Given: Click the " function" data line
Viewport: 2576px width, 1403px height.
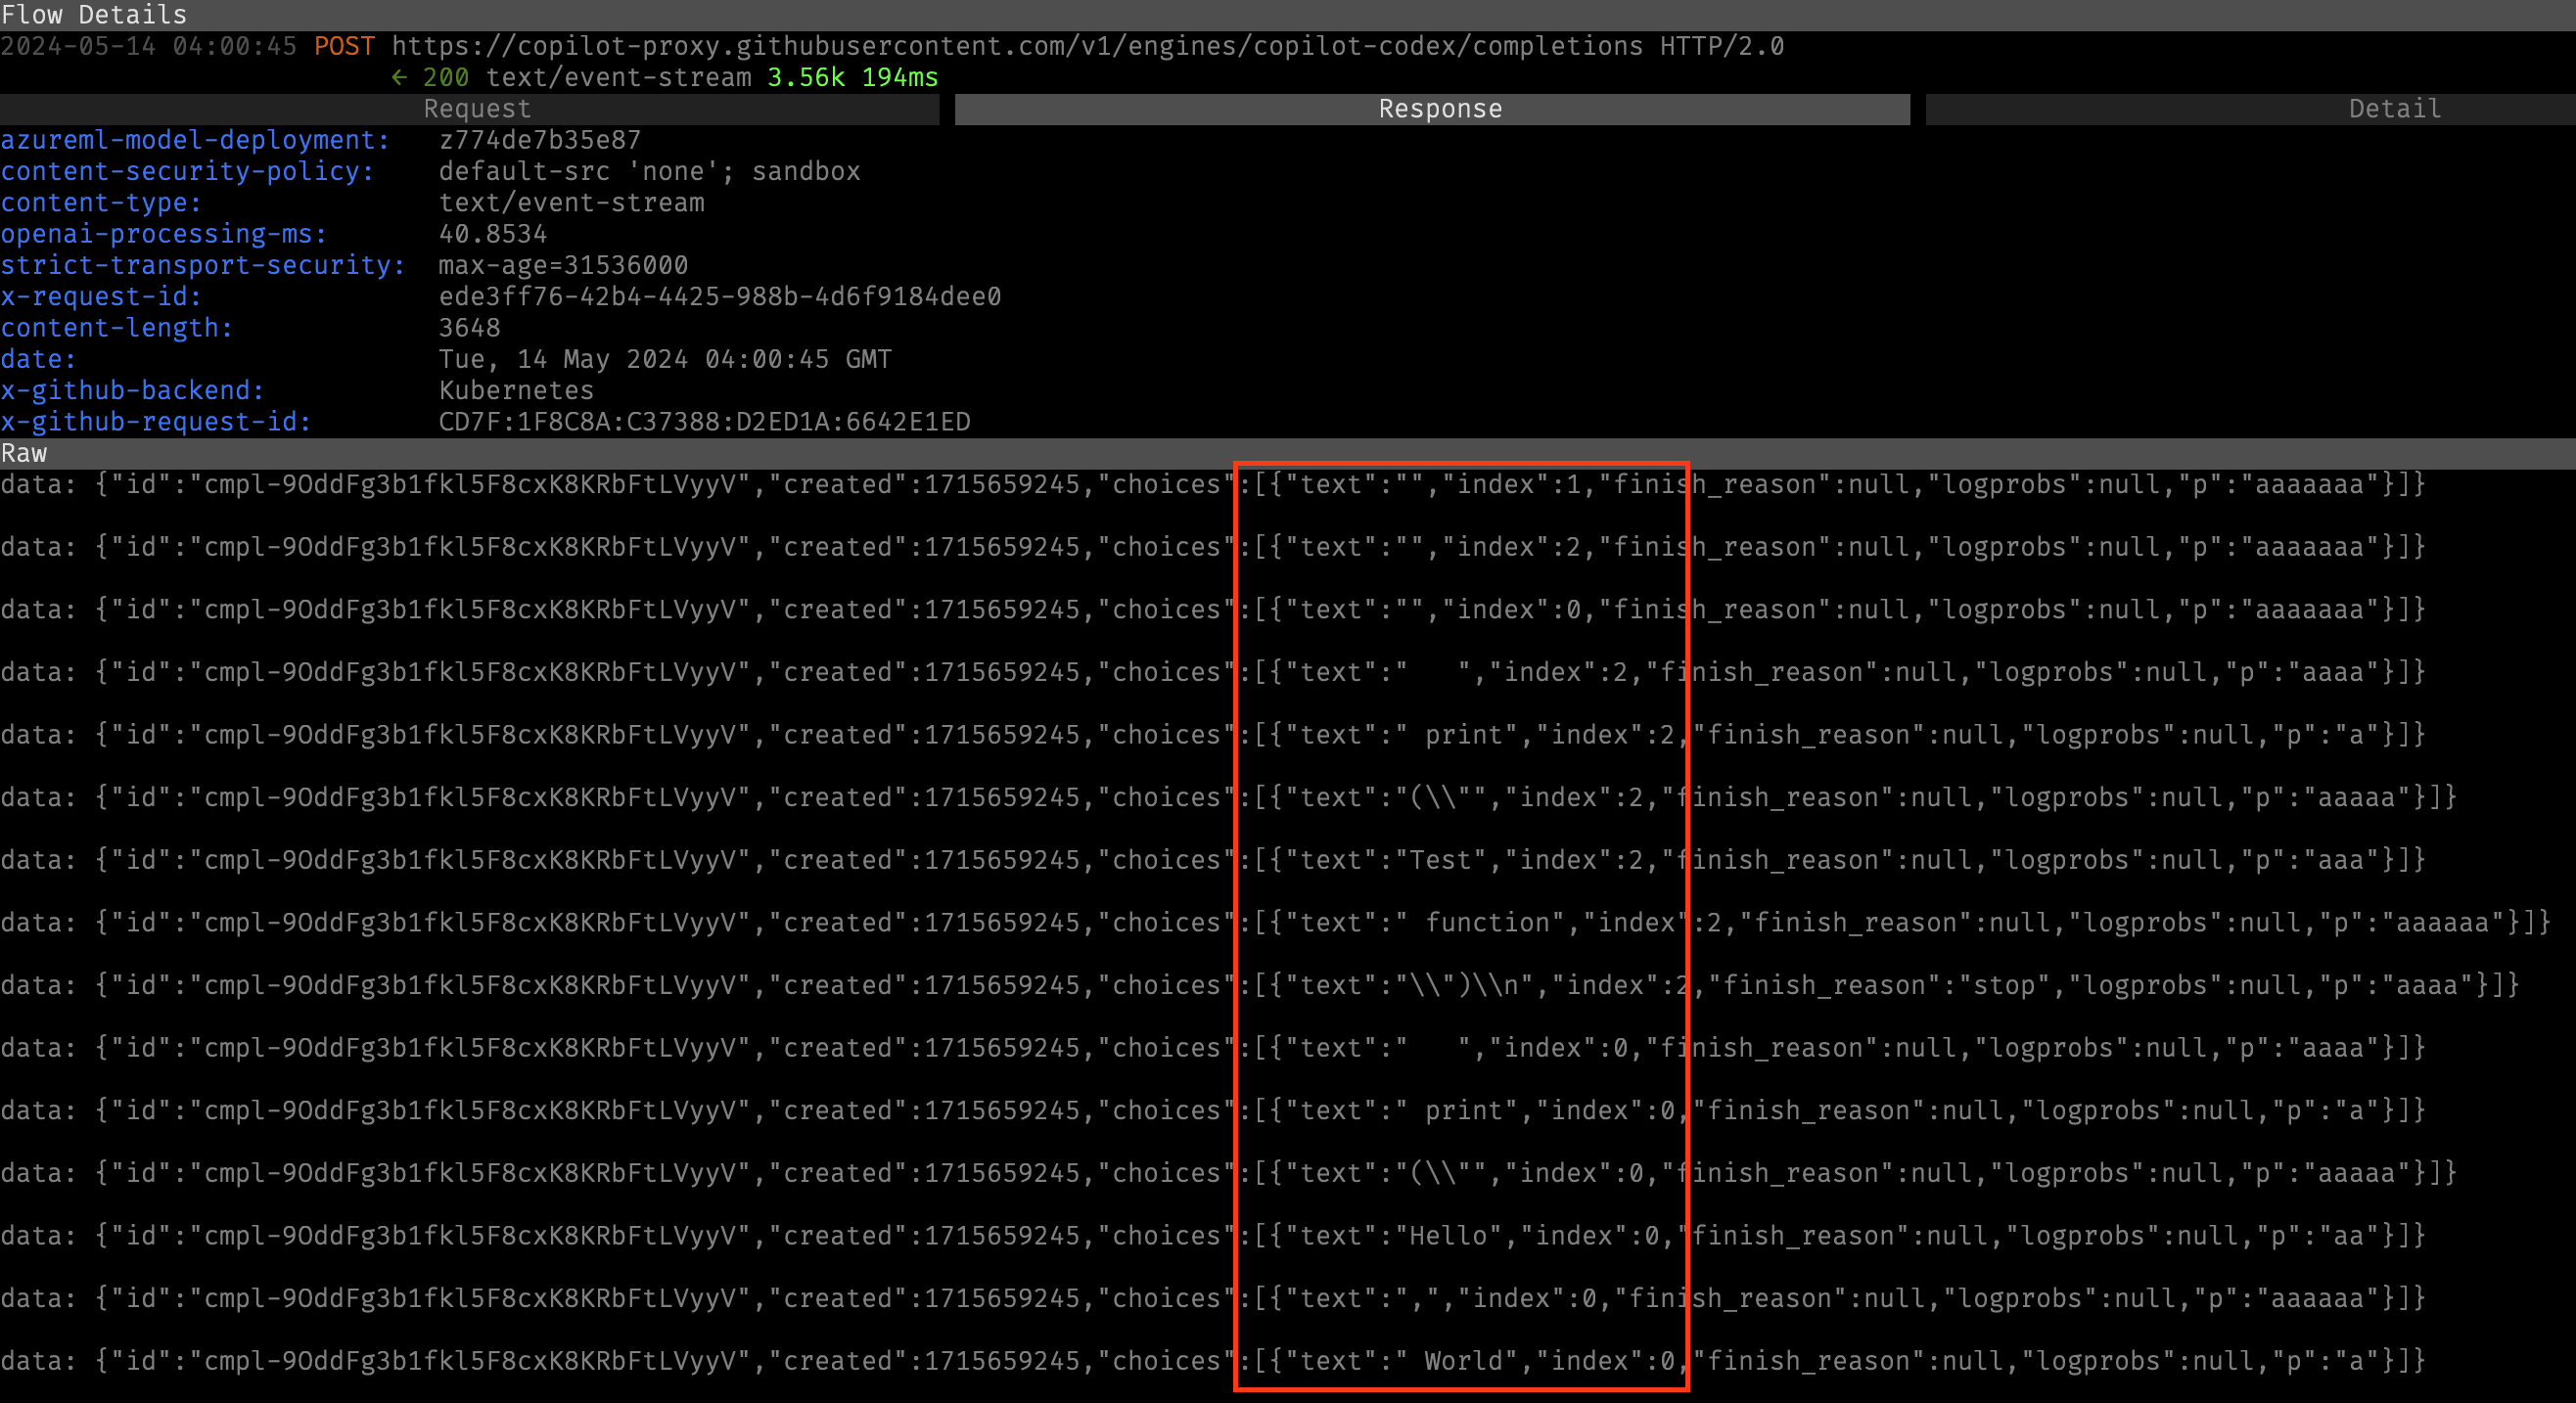Looking at the screenshot, I should pyautogui.click(x=1276, y=923).
